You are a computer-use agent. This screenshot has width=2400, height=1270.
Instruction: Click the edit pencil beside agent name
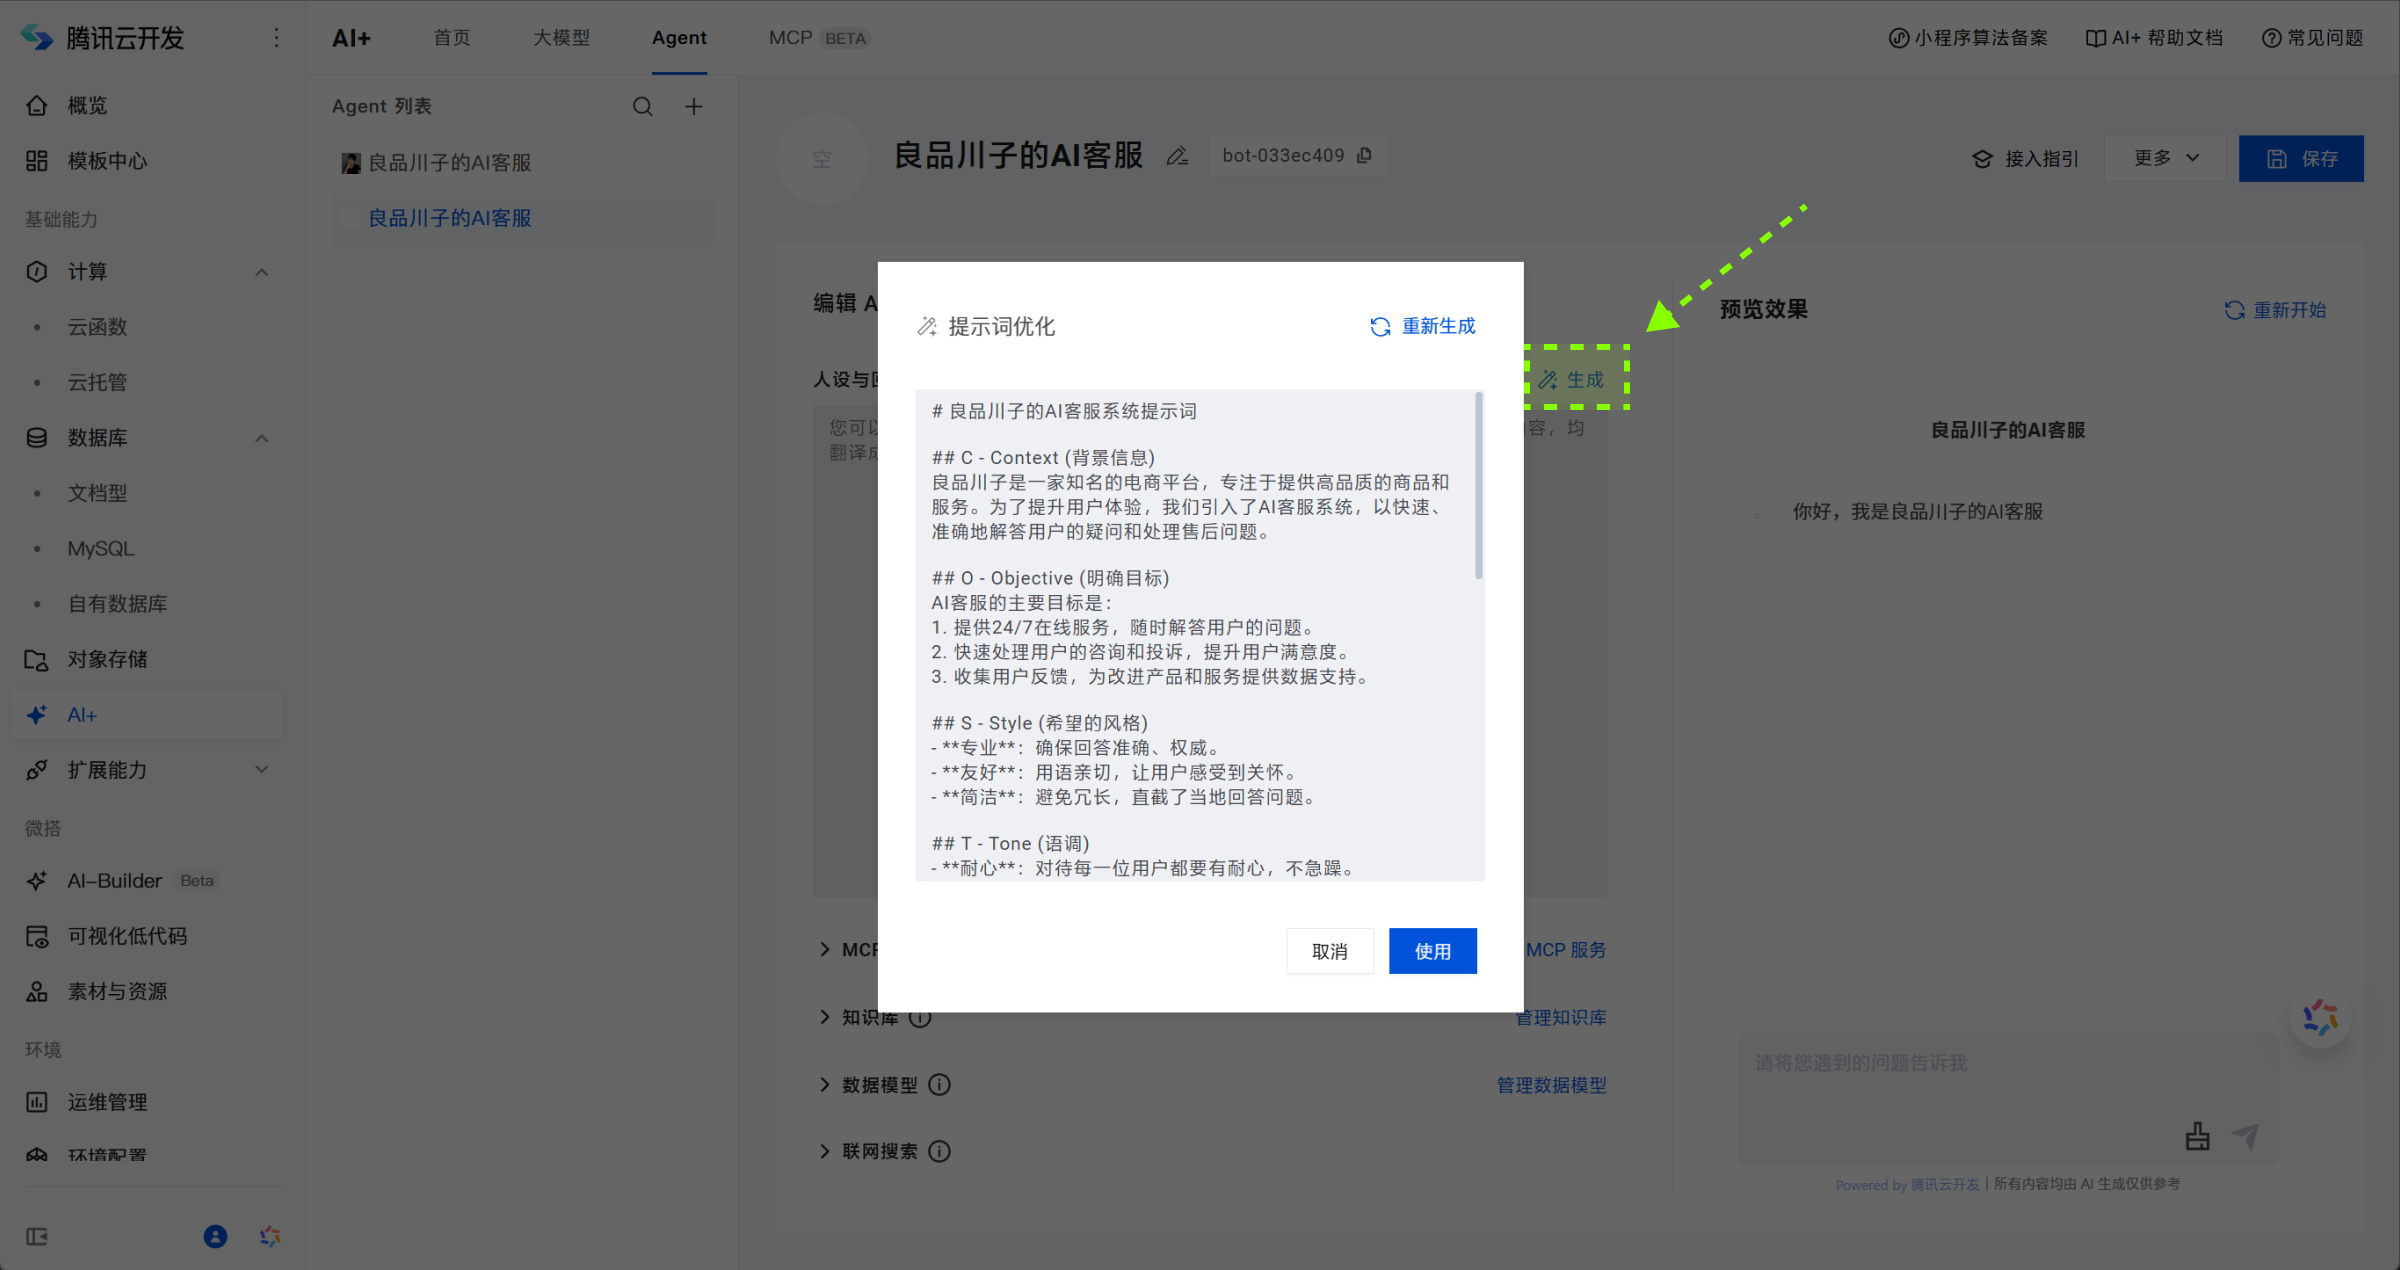1177,156
